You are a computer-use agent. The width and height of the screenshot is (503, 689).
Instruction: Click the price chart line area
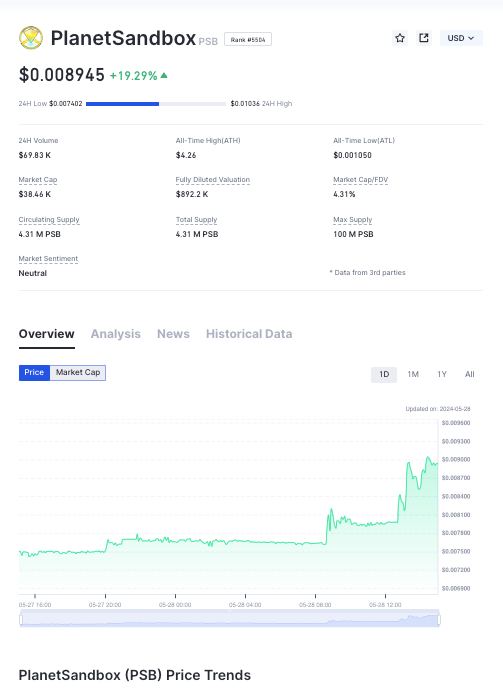(x=228, y=505)
